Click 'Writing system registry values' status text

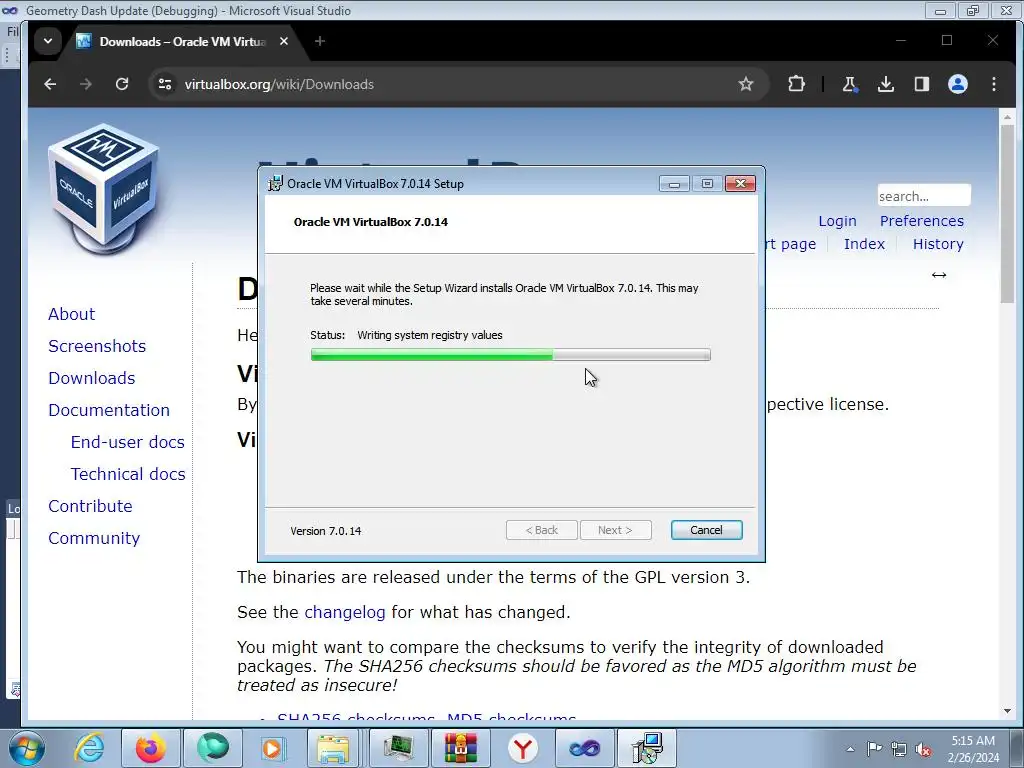click(x=430, y=335)
